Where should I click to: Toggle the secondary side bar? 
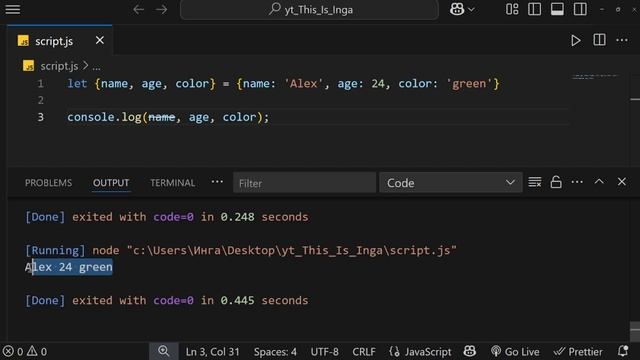point(580,9)
